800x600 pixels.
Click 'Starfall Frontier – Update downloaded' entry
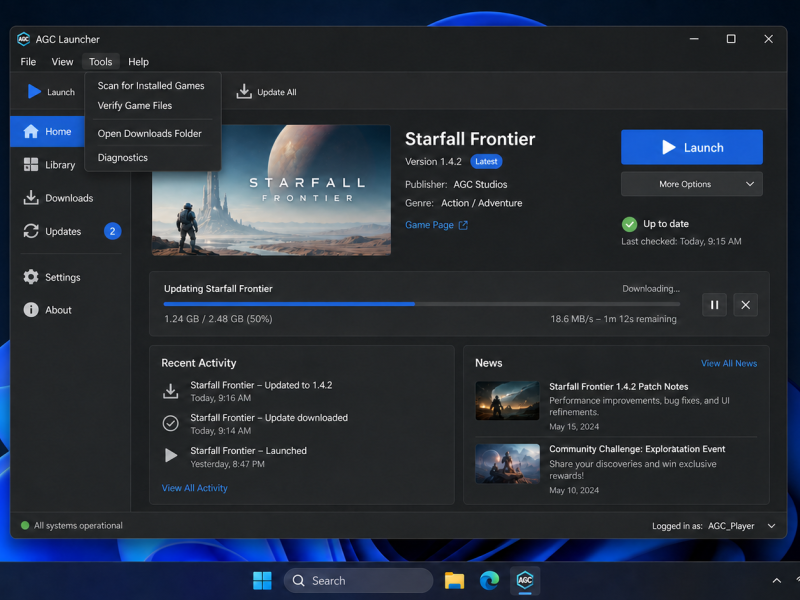(269, 418)
